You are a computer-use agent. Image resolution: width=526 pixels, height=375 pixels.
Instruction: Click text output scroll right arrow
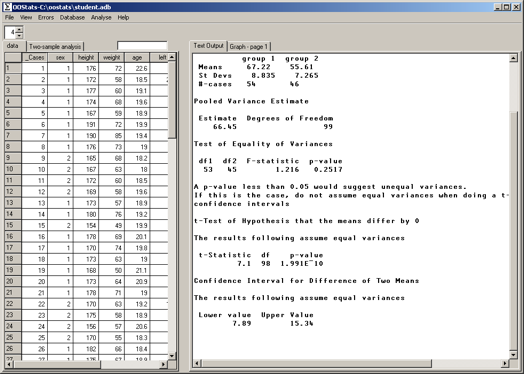click(505, 363)
